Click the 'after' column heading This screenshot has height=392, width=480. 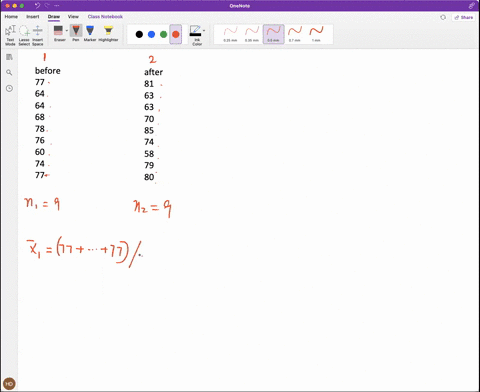[x=153, y=72]
